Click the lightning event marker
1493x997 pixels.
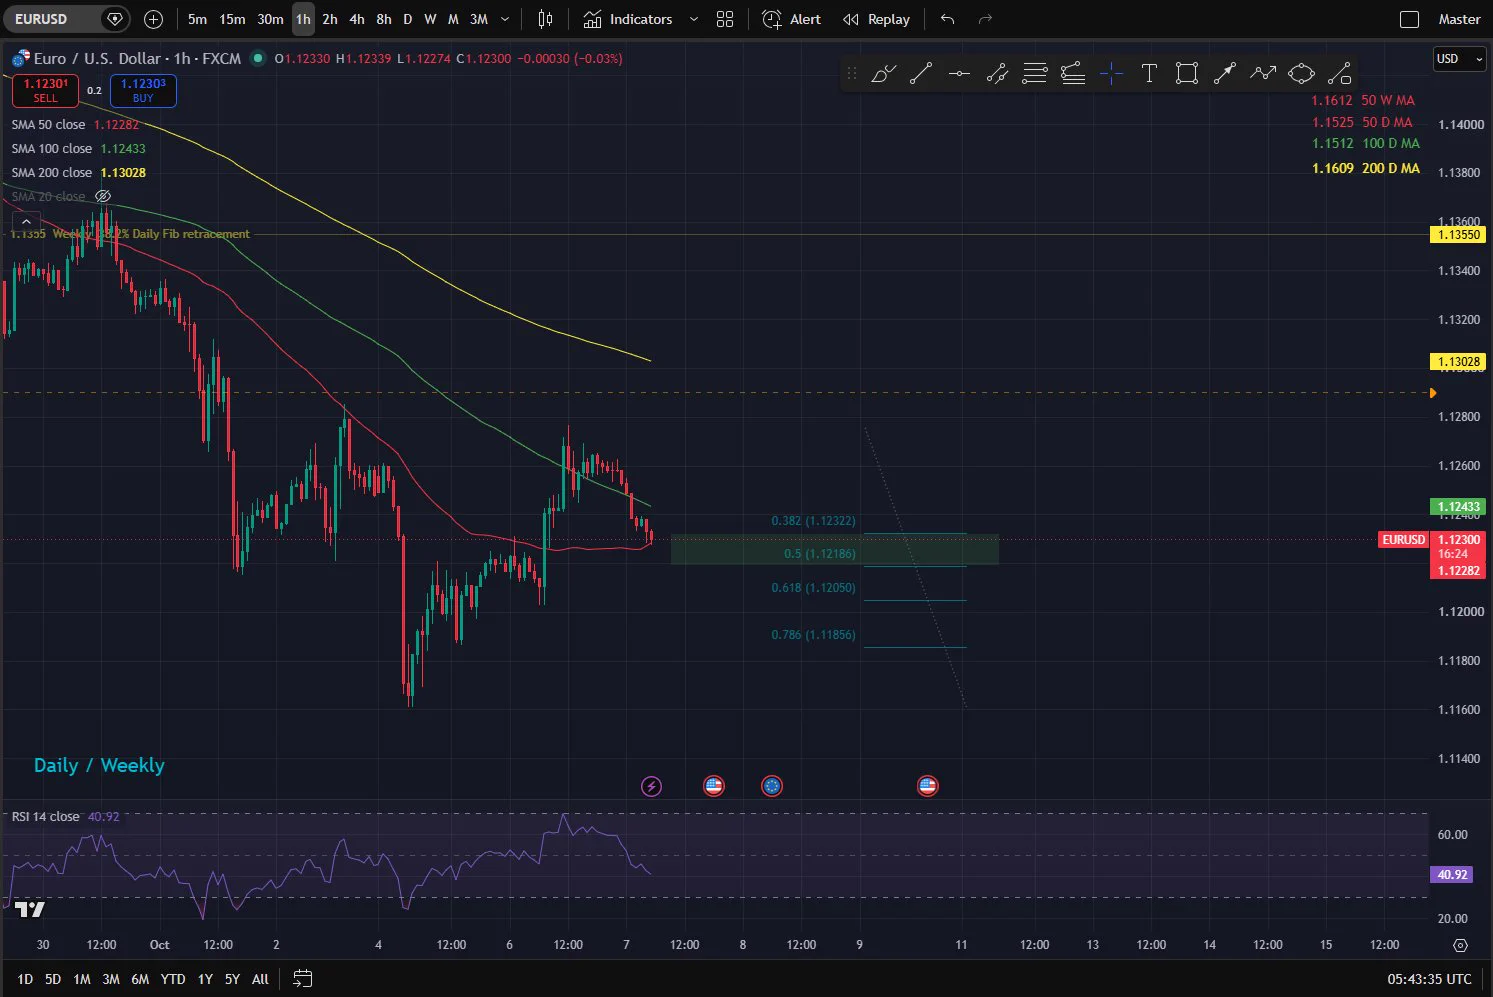651,786
